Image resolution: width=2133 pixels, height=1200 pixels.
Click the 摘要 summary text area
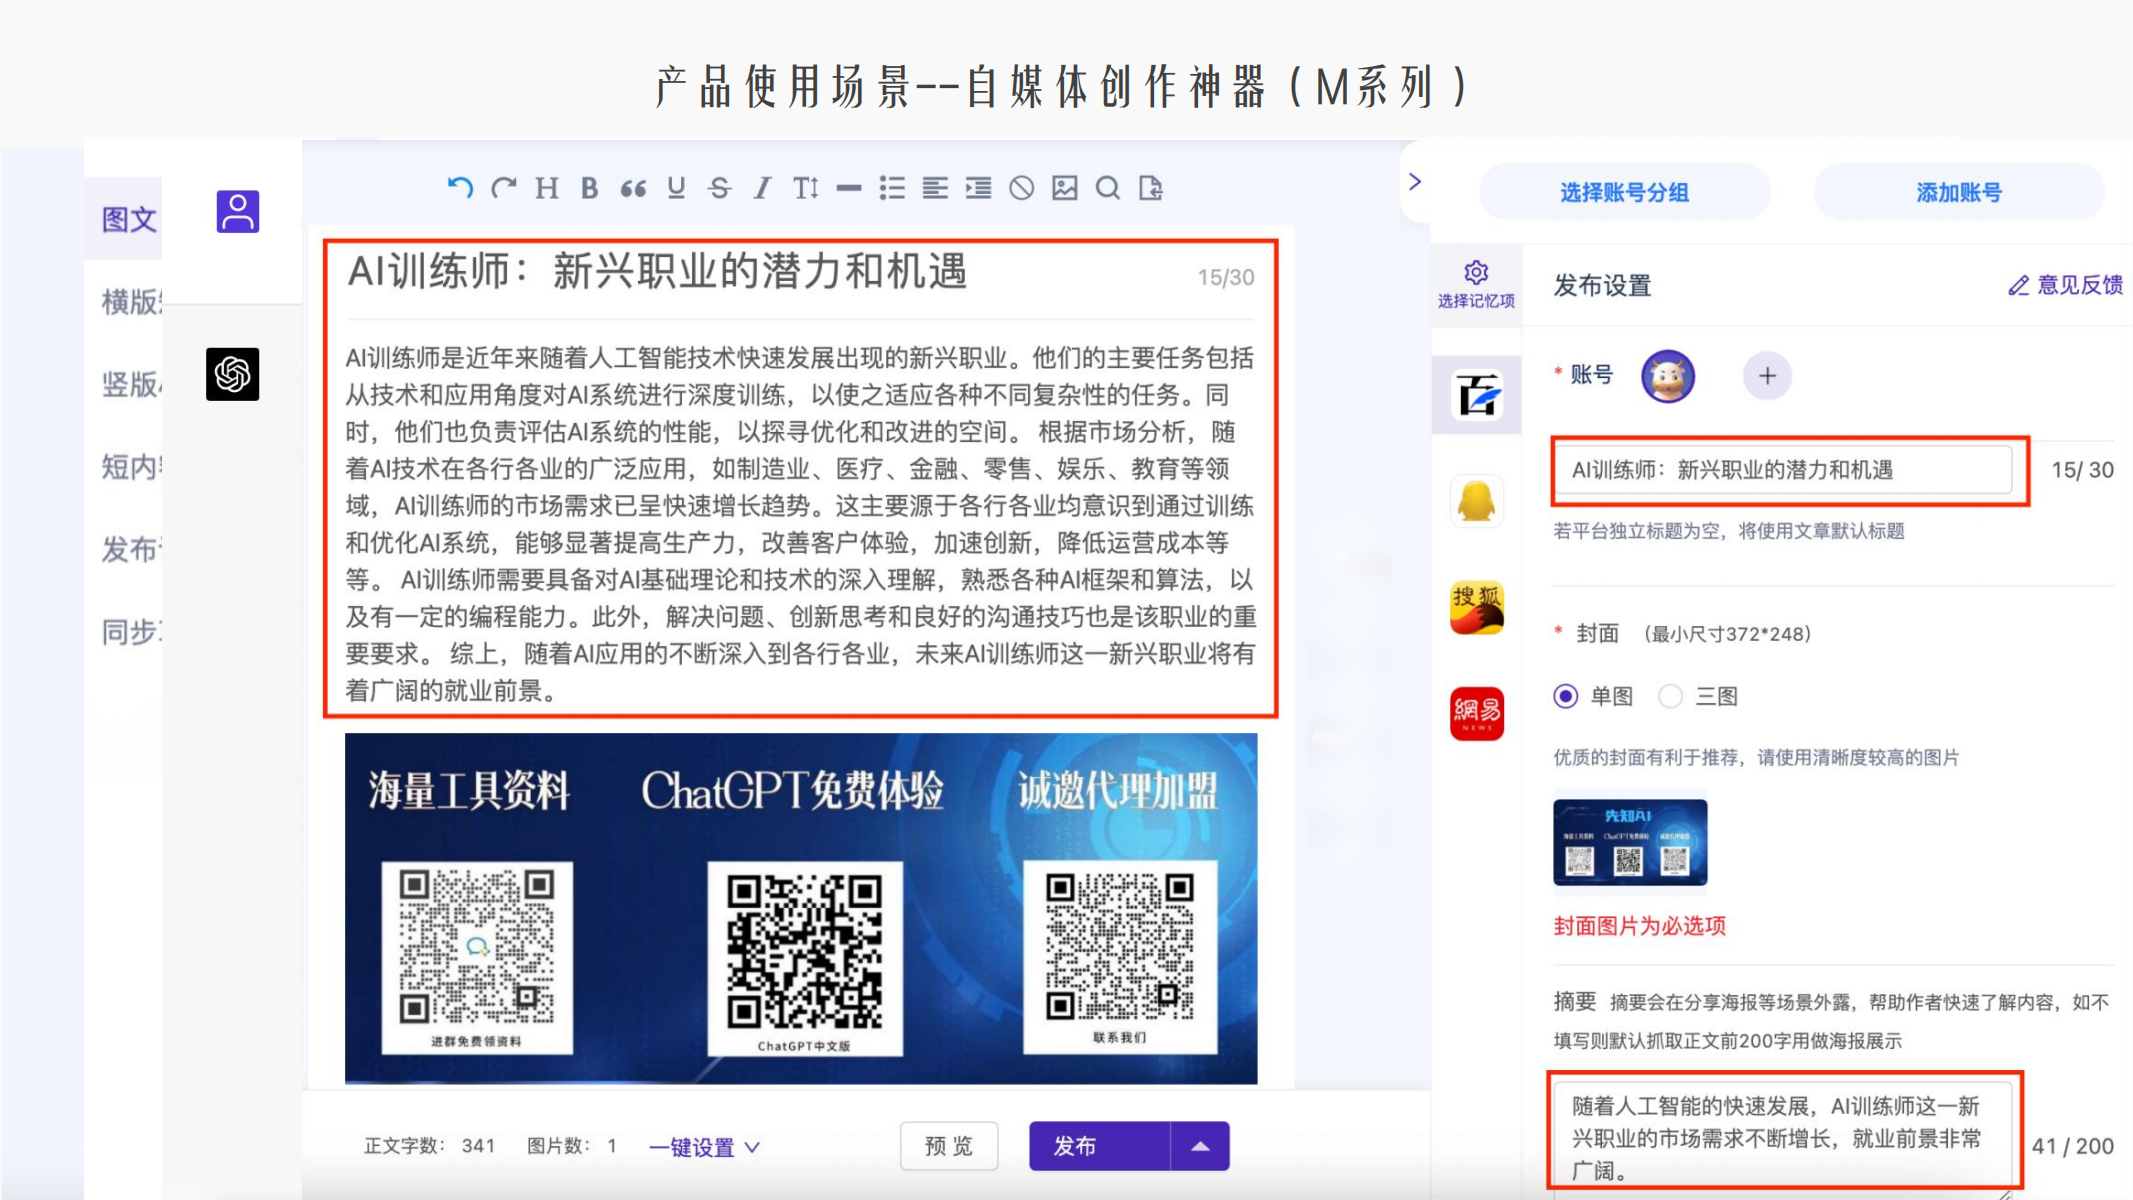(1783, 1137)
